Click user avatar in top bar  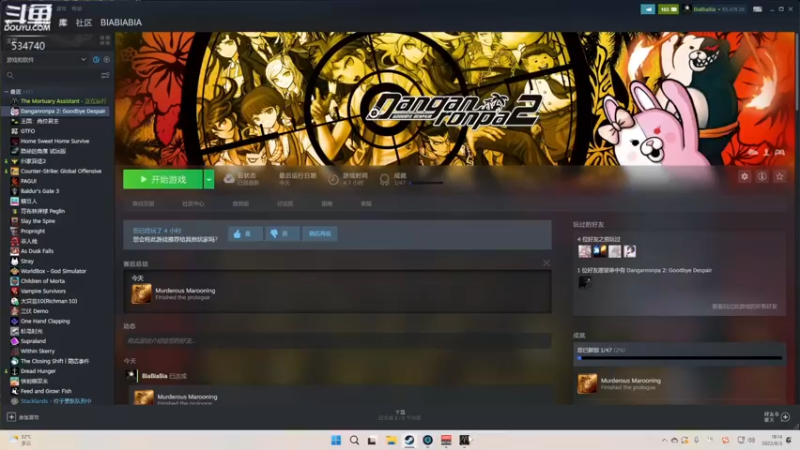click(687, 9)
